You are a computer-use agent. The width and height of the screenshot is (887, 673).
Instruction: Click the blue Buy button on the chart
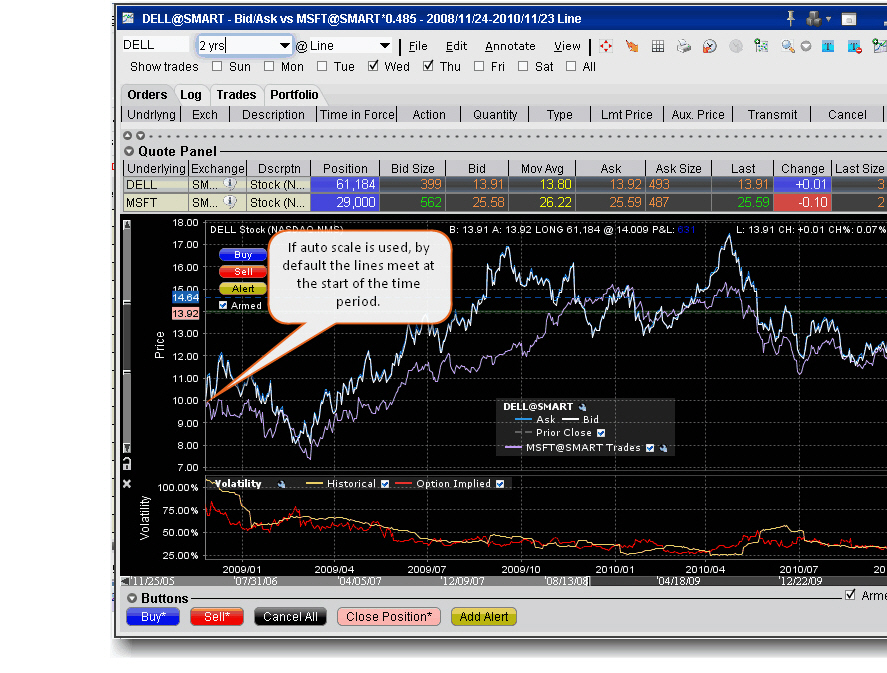tap(243, 254)
